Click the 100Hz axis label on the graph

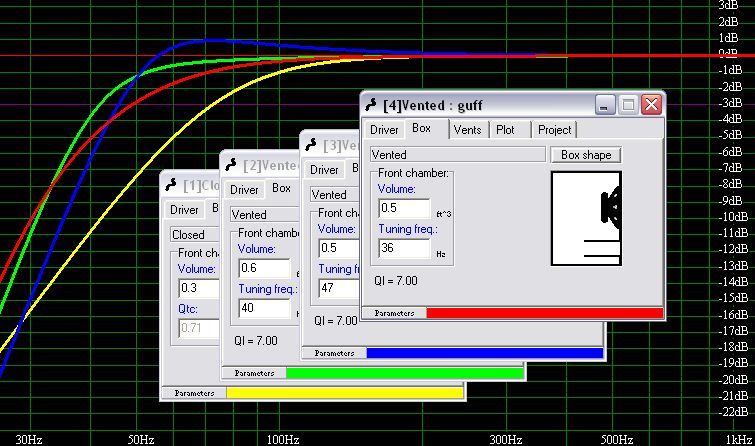[x=283, y=439]
